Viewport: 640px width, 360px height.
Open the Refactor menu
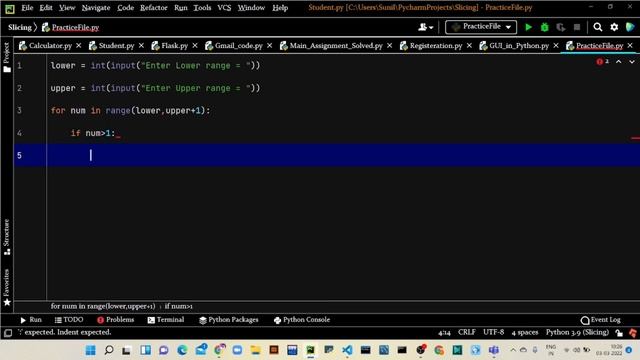pos(153,8)
